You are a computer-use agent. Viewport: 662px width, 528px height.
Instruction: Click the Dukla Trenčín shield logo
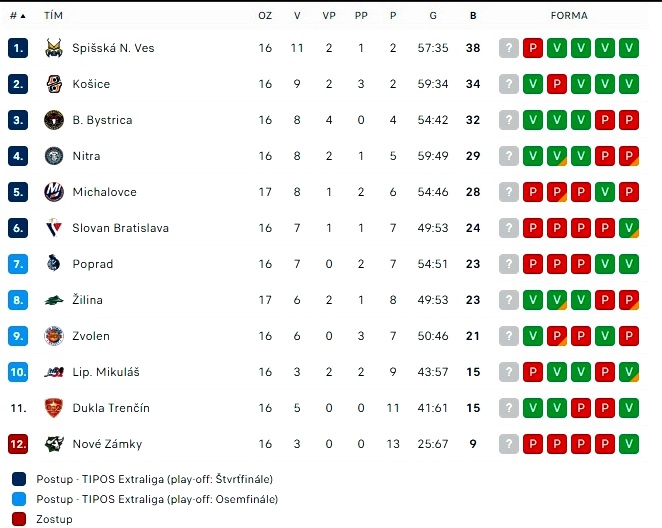[x=54, y=408]
